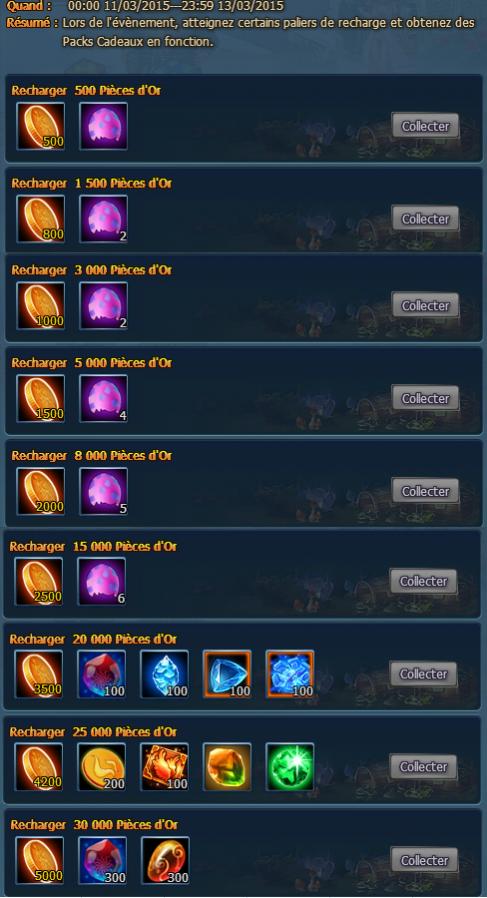
Task: Click the pink egg in the 500 tier
Action: [104, 126]
